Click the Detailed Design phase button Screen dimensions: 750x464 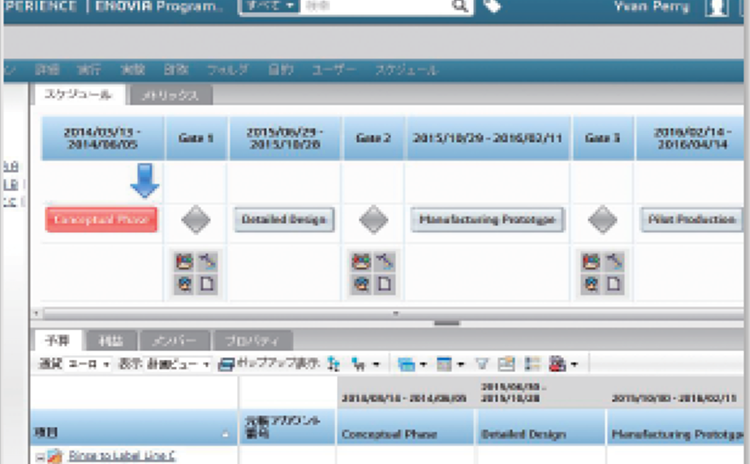pyautogui.click(x=285, y=220)
